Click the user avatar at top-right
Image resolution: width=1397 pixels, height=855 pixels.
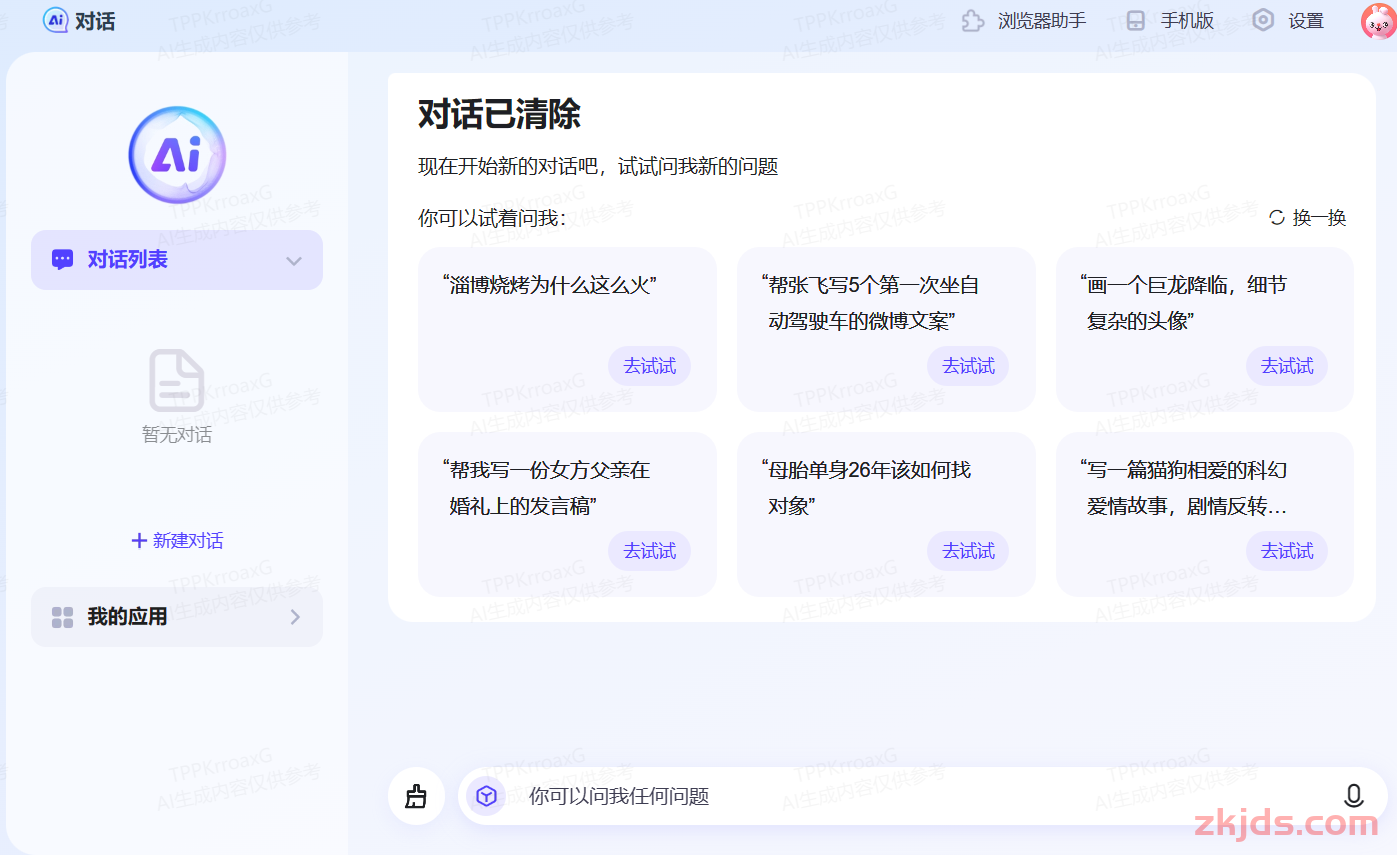point(1378,21)
